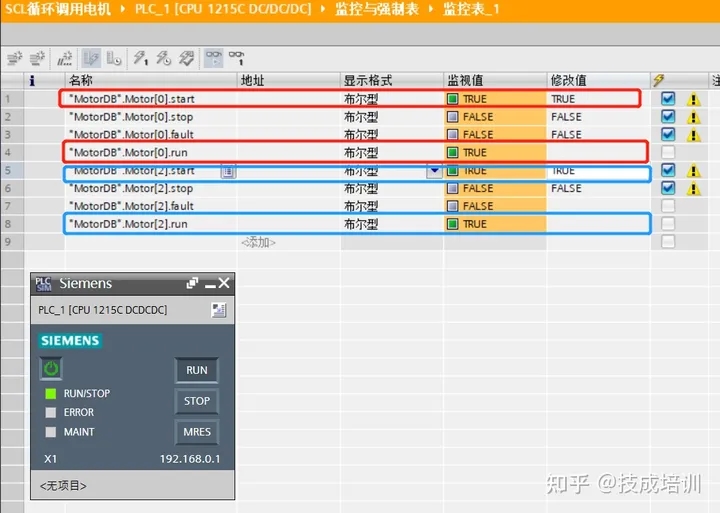Click the grey MAINT LED indicator

click(x=51, y=432)
